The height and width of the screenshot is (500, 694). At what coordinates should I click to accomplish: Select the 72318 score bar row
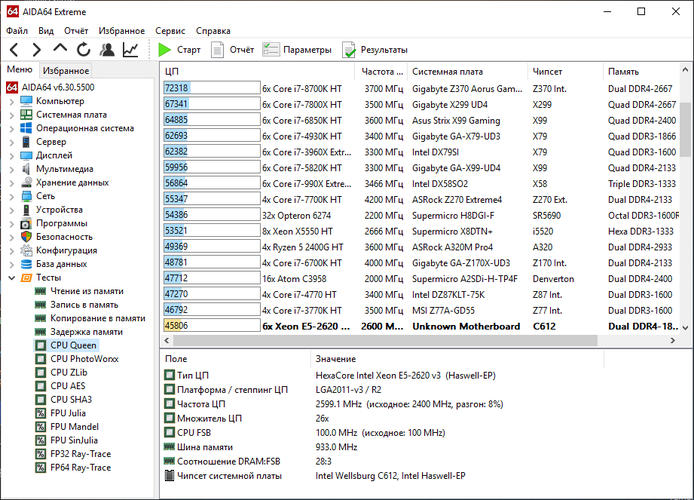coord(212,88)
